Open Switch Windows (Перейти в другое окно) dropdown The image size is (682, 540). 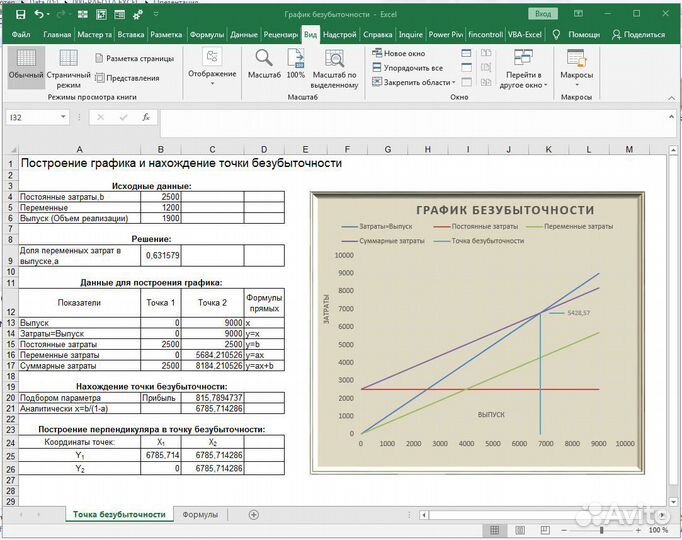click(523, 69)
